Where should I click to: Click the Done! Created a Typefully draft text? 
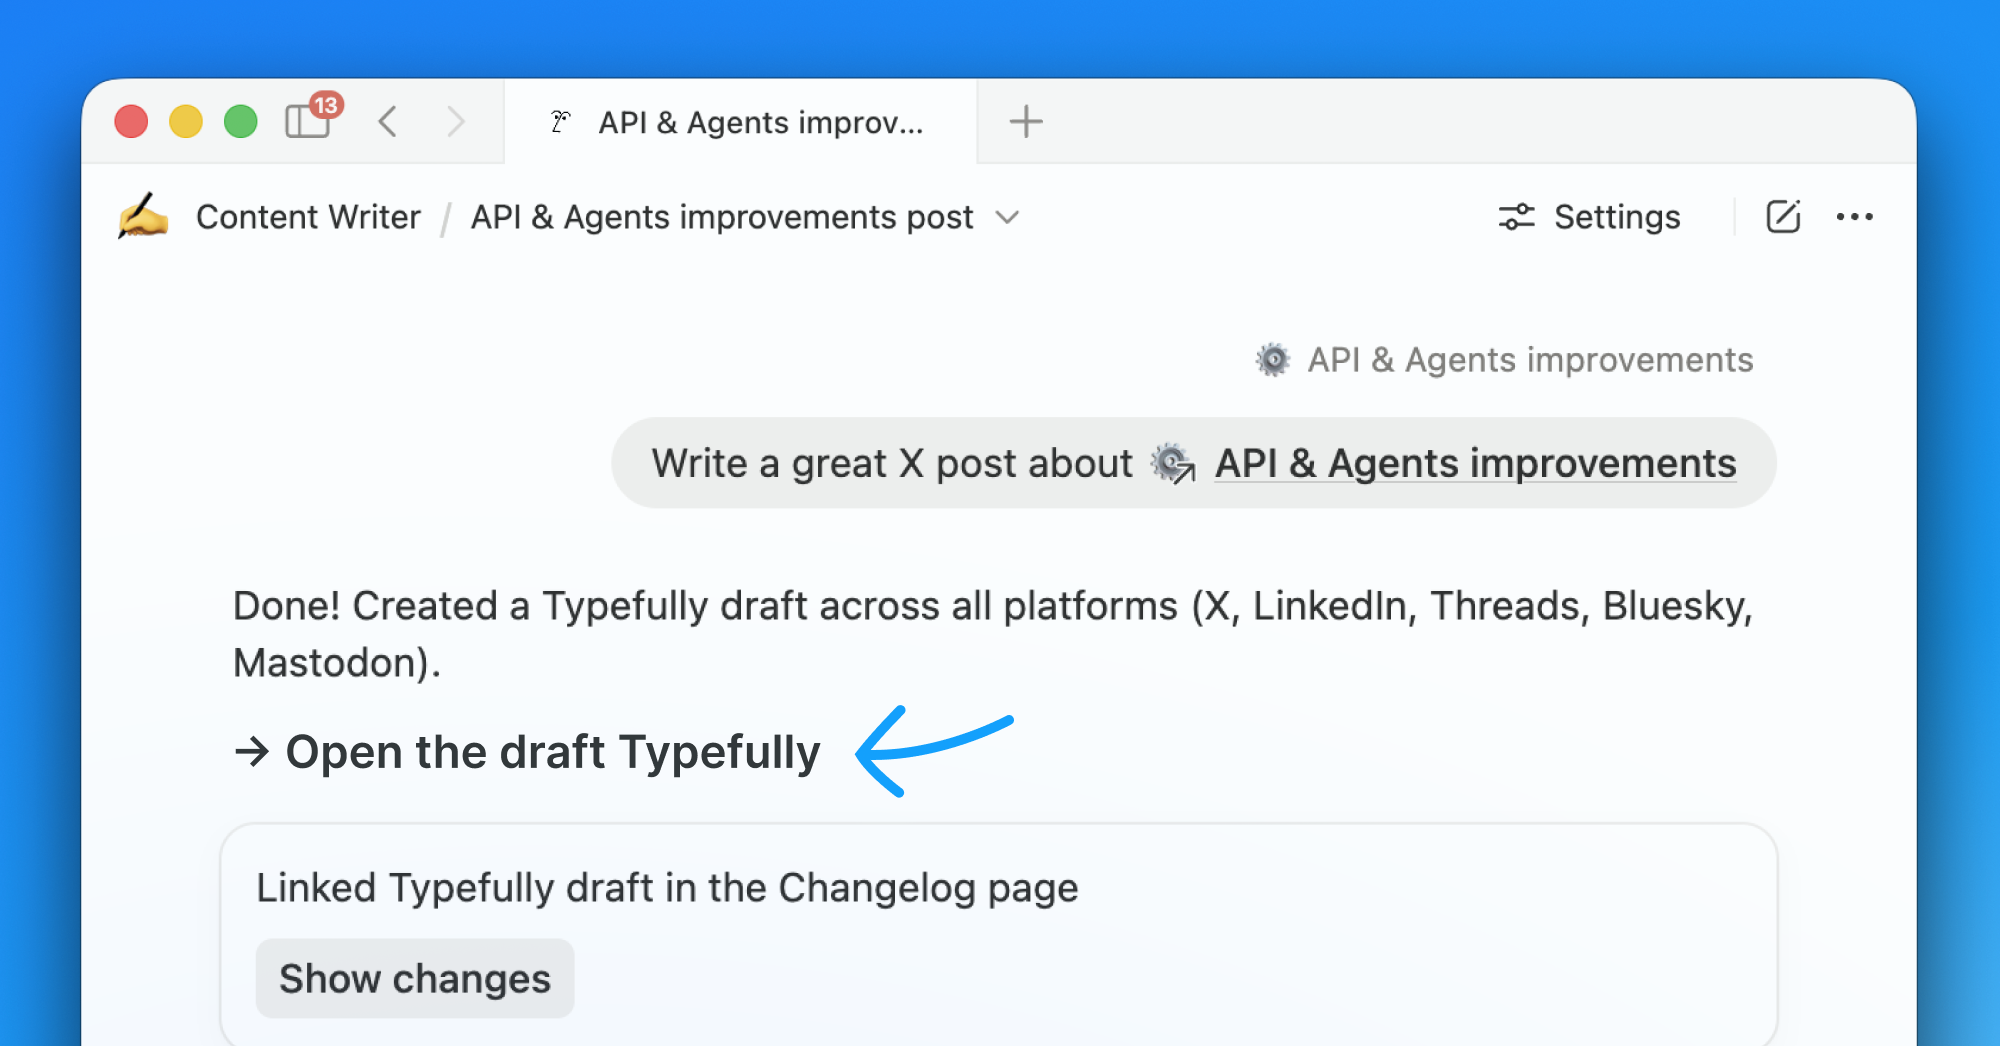[993, 634]
